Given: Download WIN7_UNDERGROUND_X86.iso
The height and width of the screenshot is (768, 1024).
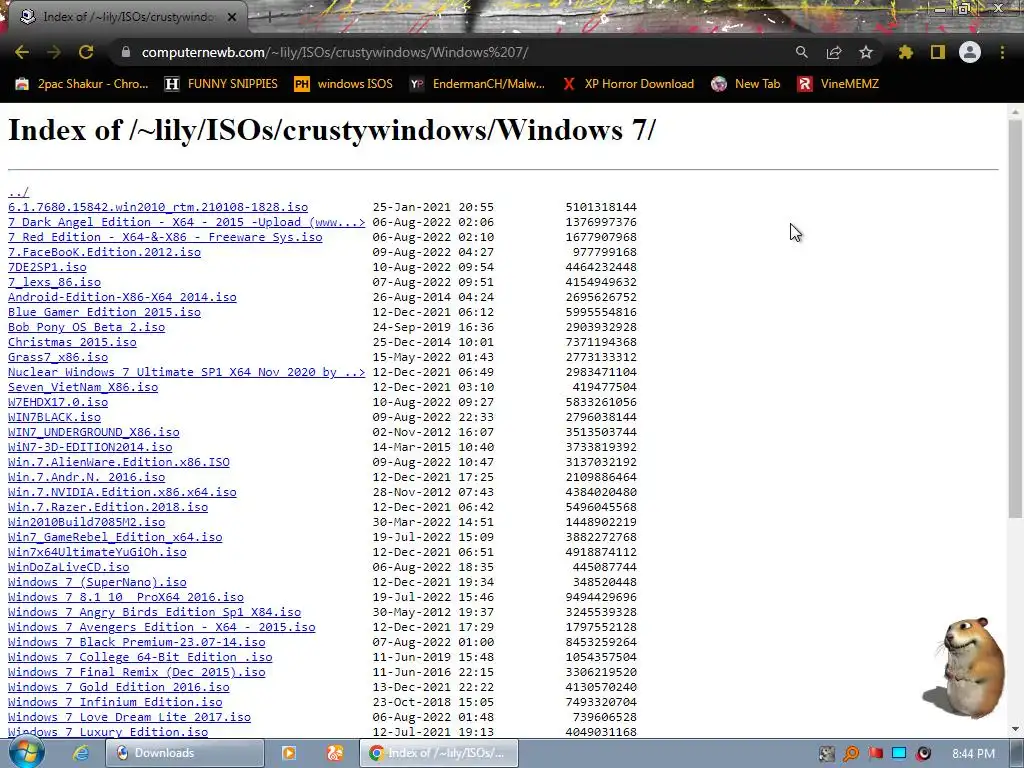Looking at the screenshot, I should (93, 432).
